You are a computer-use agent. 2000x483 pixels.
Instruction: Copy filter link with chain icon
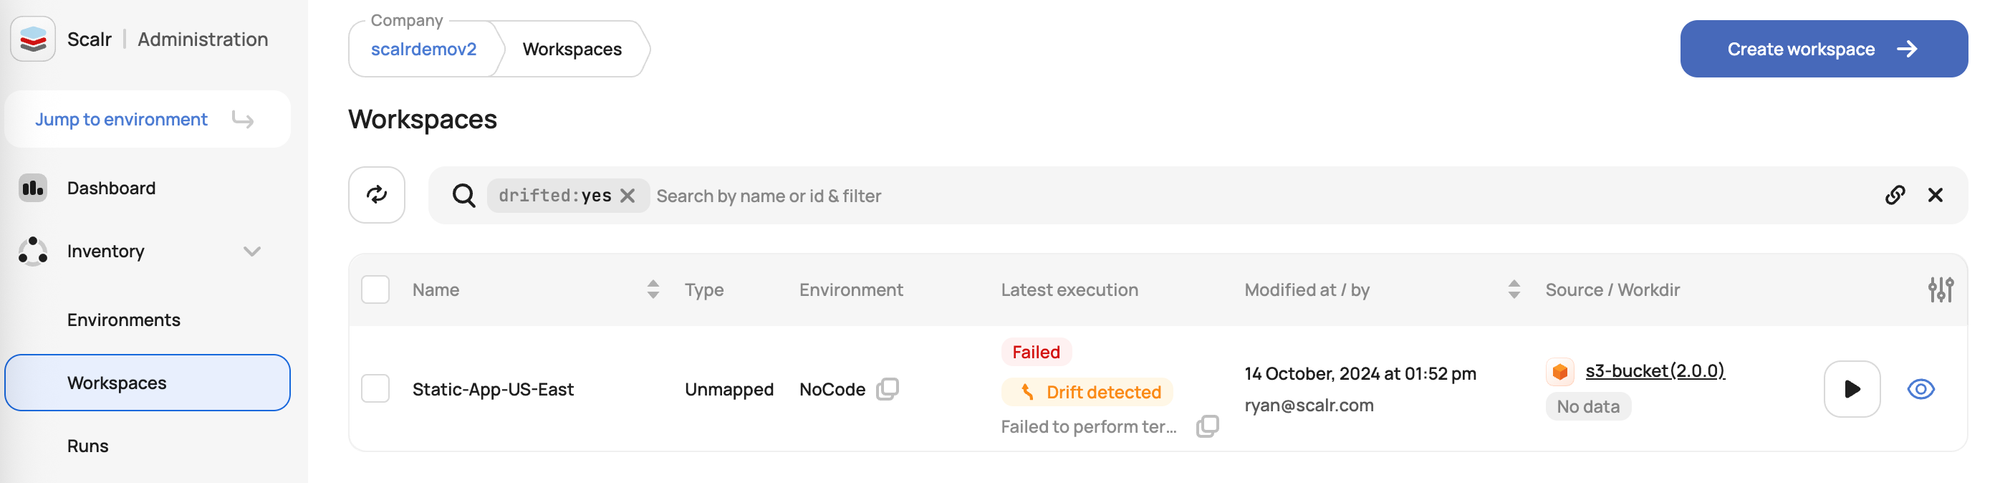tap(1895, 195)
